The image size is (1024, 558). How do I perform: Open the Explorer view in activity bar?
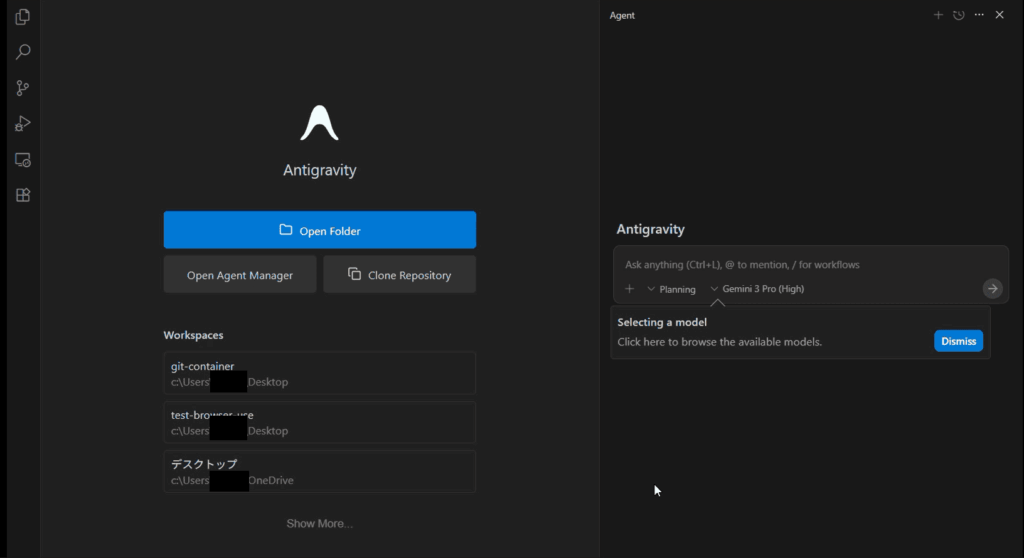click(x=23, y=17)
